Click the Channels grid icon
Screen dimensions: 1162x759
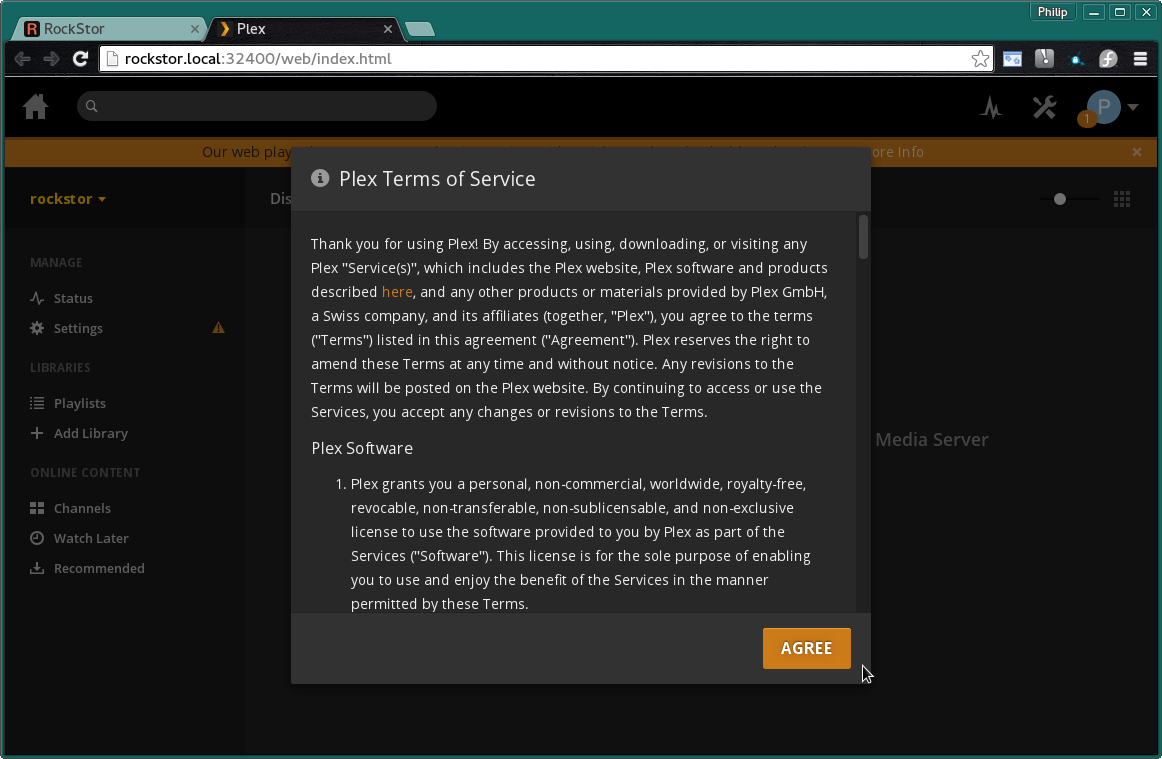pyautogui.click(x=37, y=508)
